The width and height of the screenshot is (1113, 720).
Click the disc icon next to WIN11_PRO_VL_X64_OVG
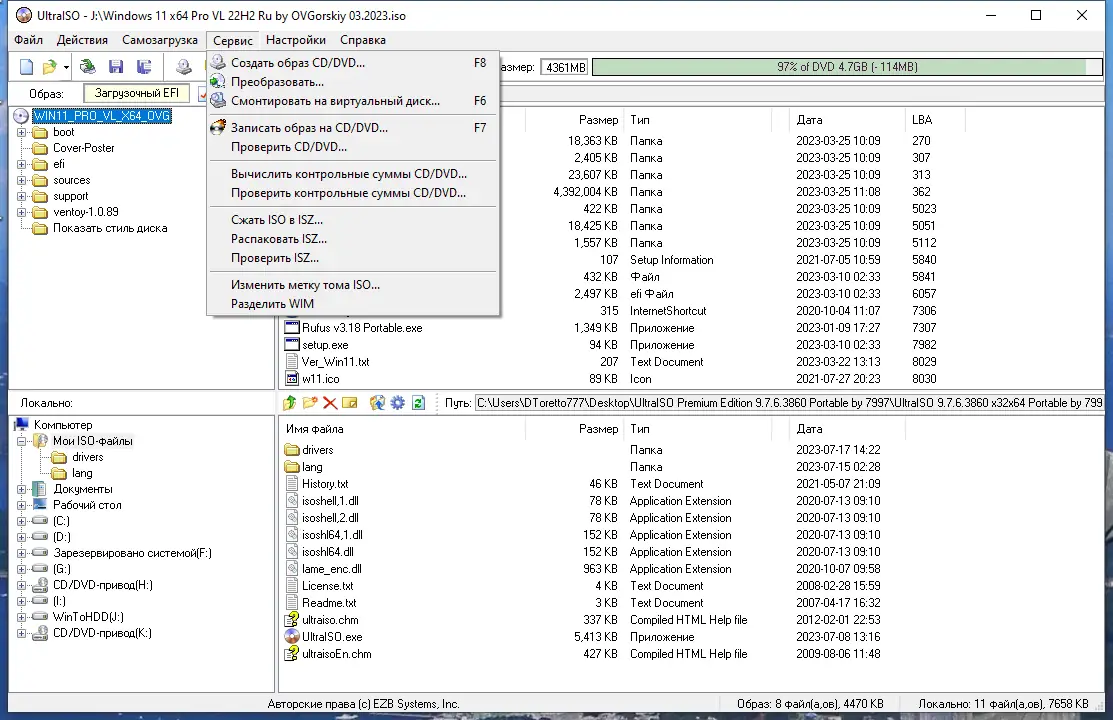coord(21,116)
